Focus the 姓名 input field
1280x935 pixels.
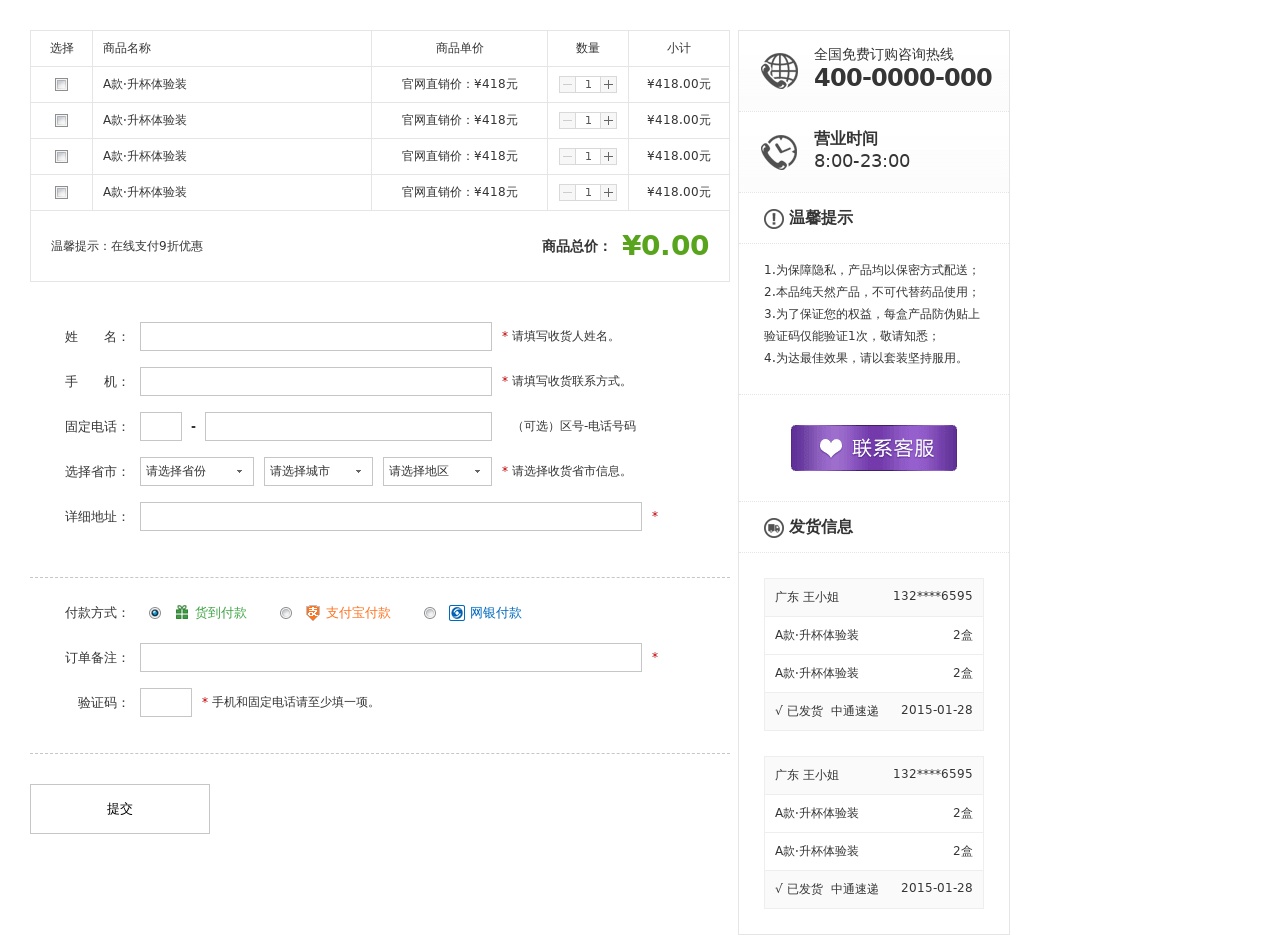point(316,337)
